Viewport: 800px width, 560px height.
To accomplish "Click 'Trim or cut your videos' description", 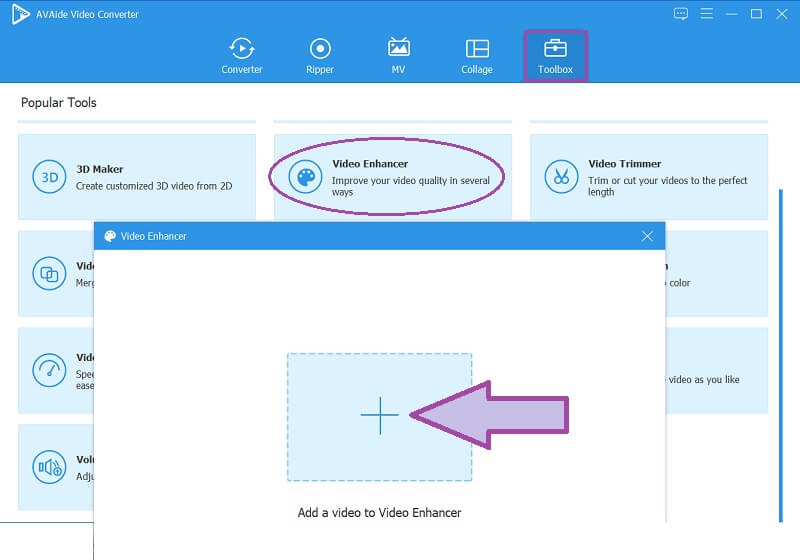I will (667, 186).
